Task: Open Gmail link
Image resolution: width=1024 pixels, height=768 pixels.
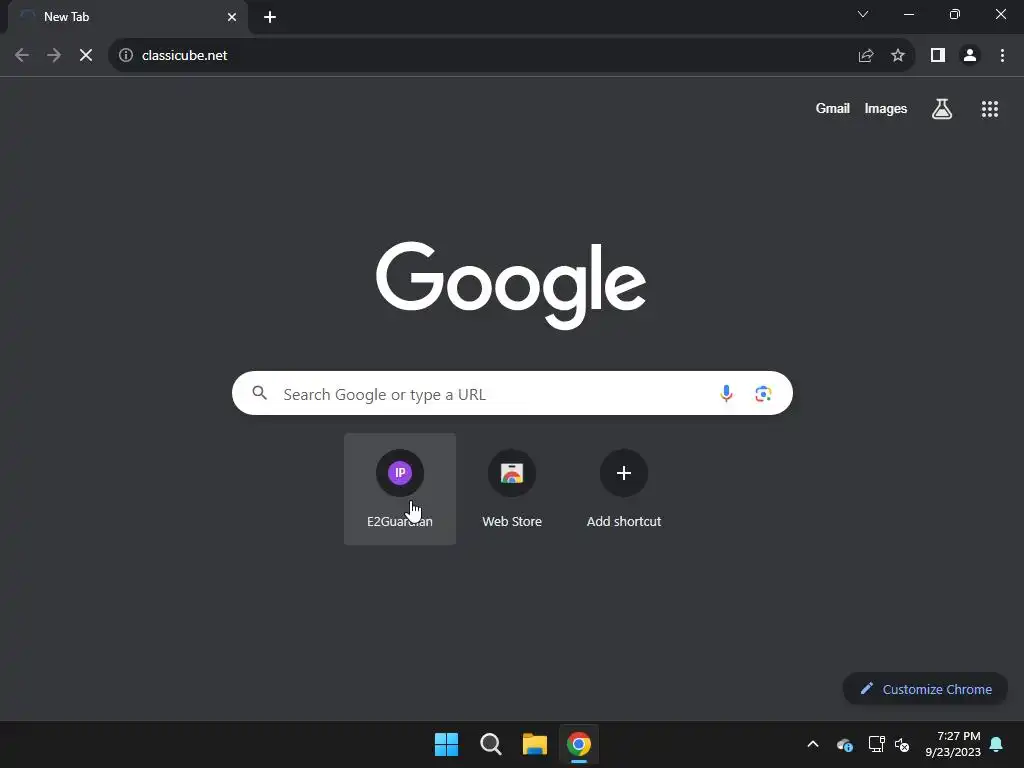Action: pos(833,108)
